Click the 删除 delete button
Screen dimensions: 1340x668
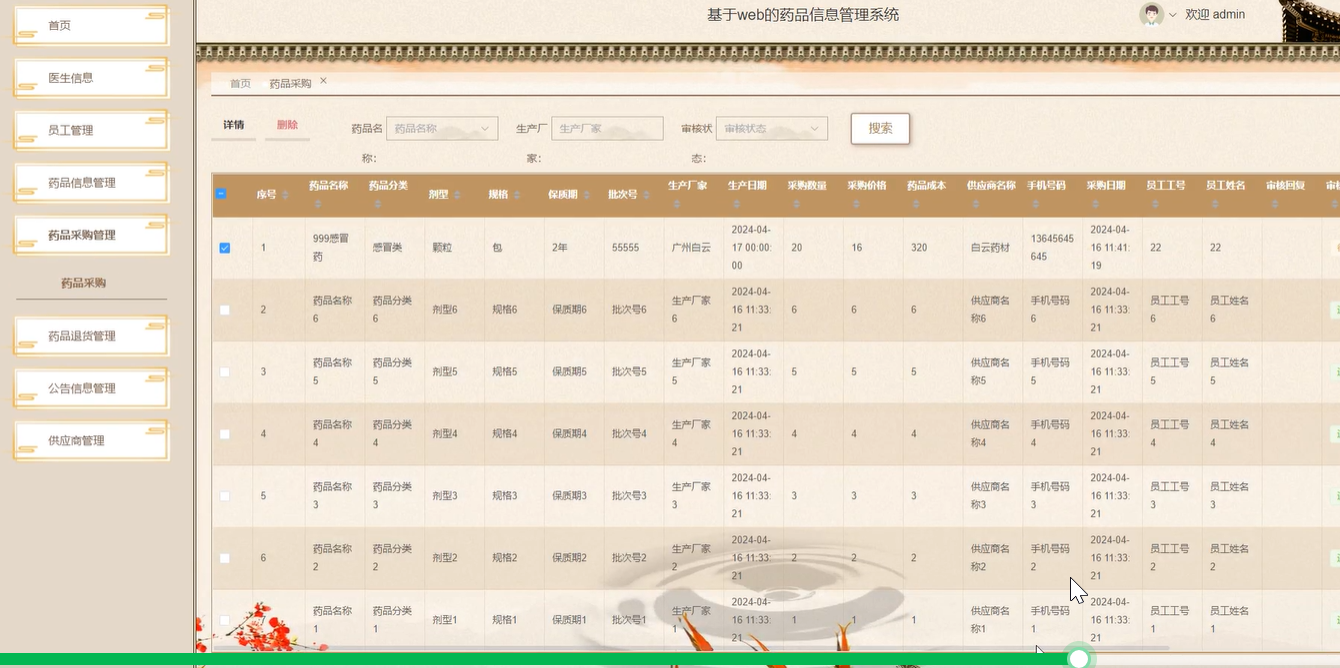pyautogui.click(x=287, y=125)
